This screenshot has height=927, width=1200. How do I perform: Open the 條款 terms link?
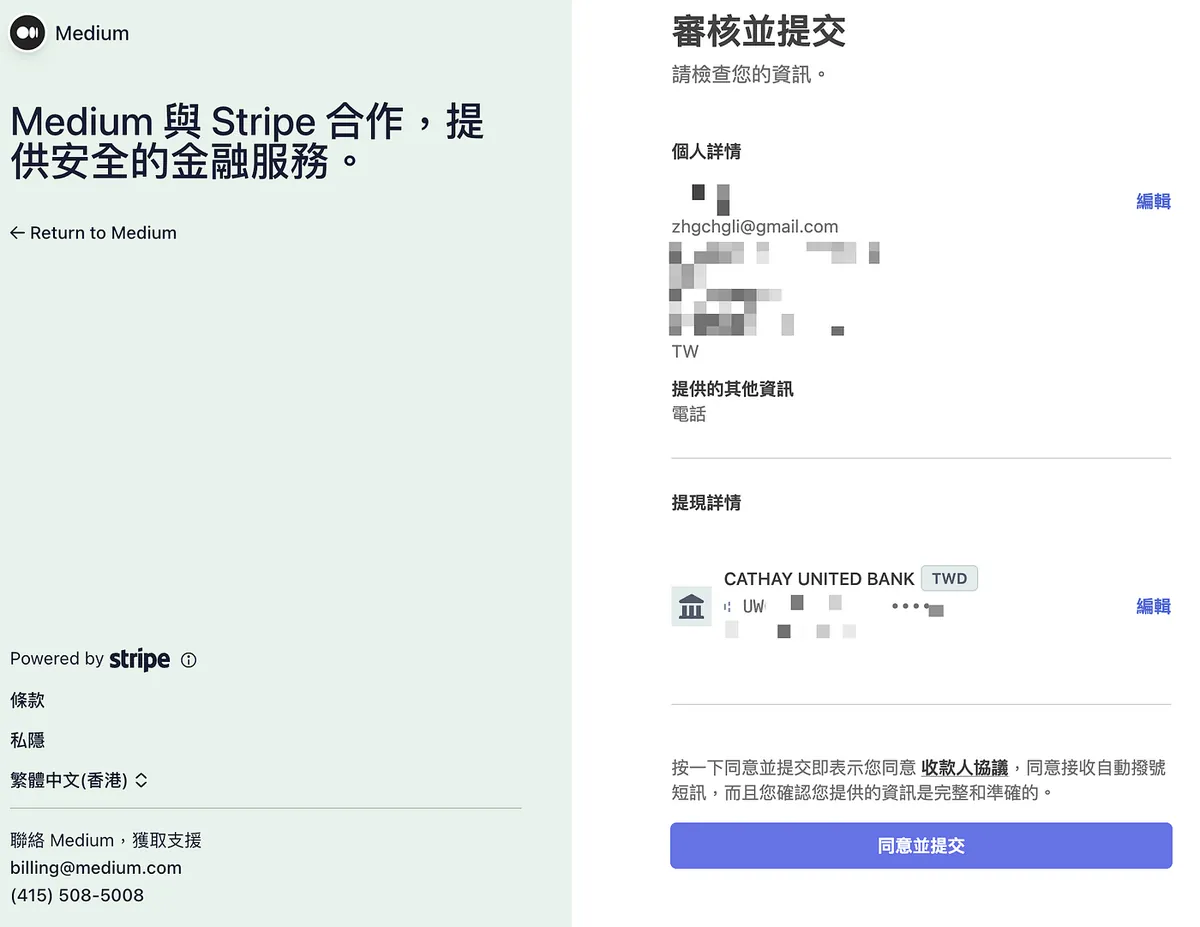point(28,700)
